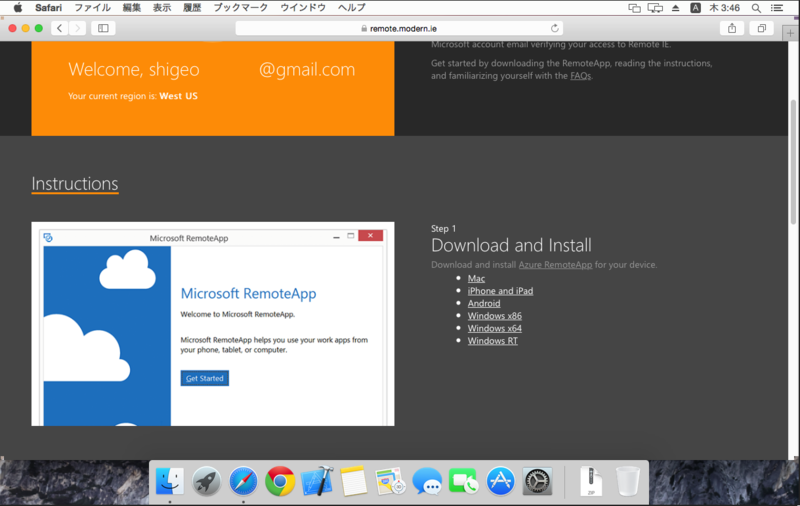Toggle the Safari sidebar button
800x506 pixels.
tap(103, 28)
